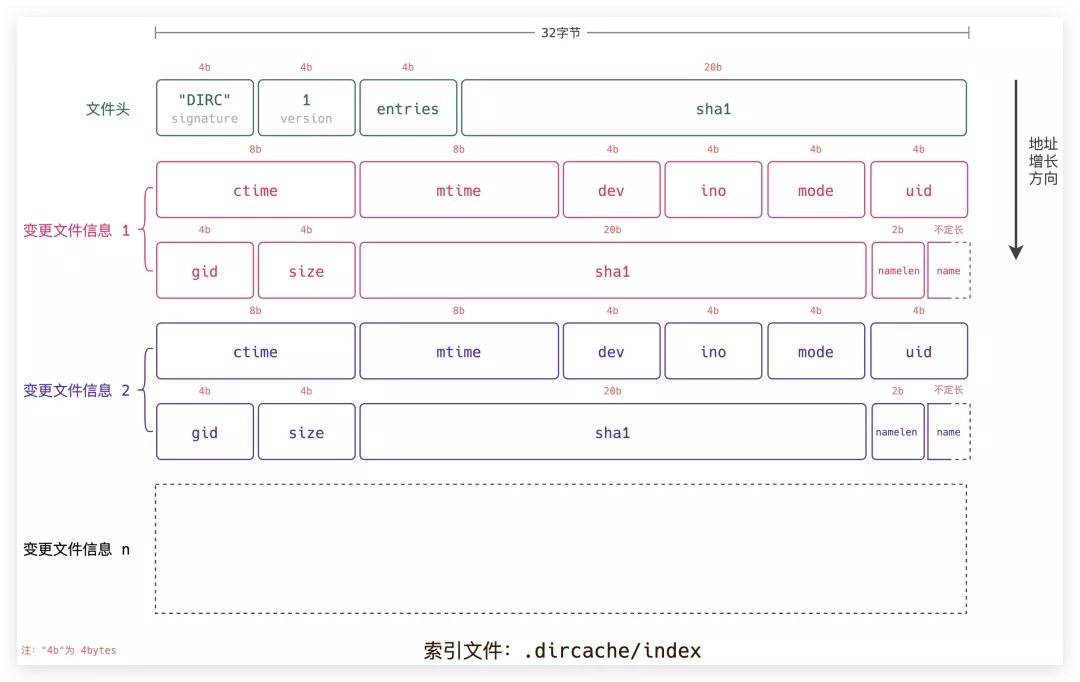Click the purple mtime box of entry 2

459,351
